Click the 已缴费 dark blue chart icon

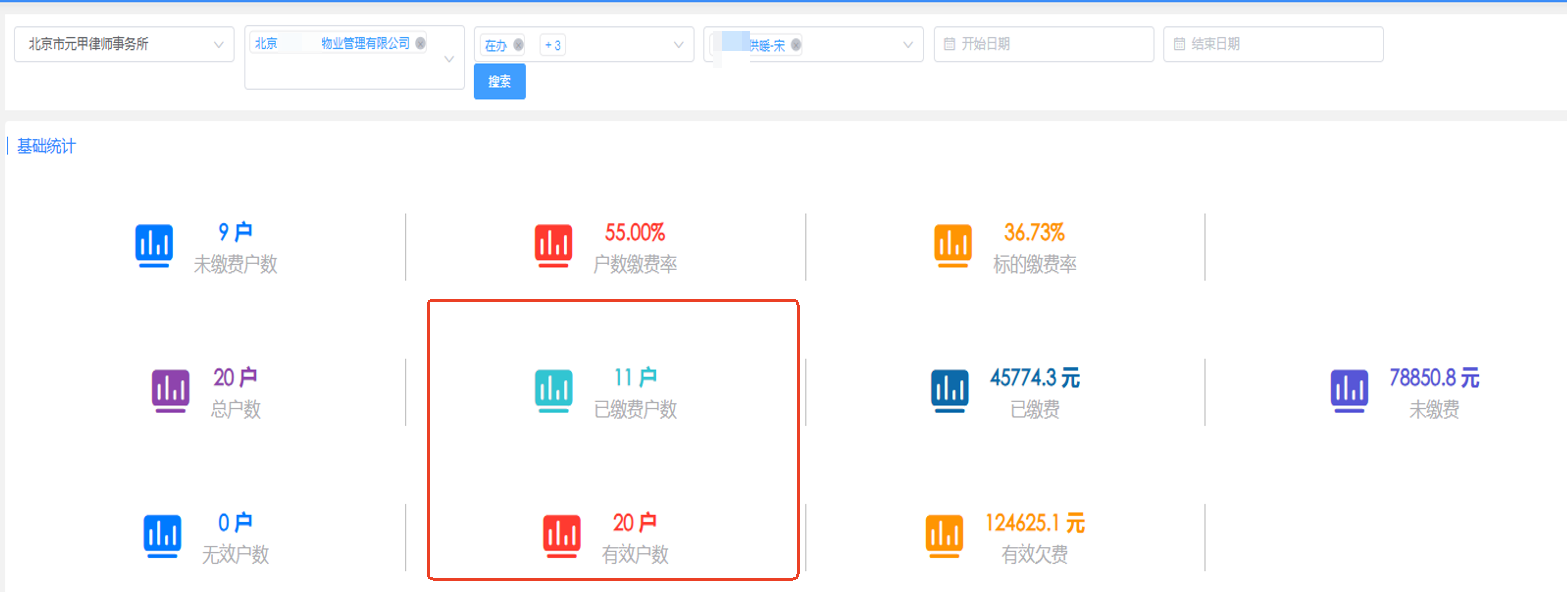pyautogui.click(x=950, y=391)
